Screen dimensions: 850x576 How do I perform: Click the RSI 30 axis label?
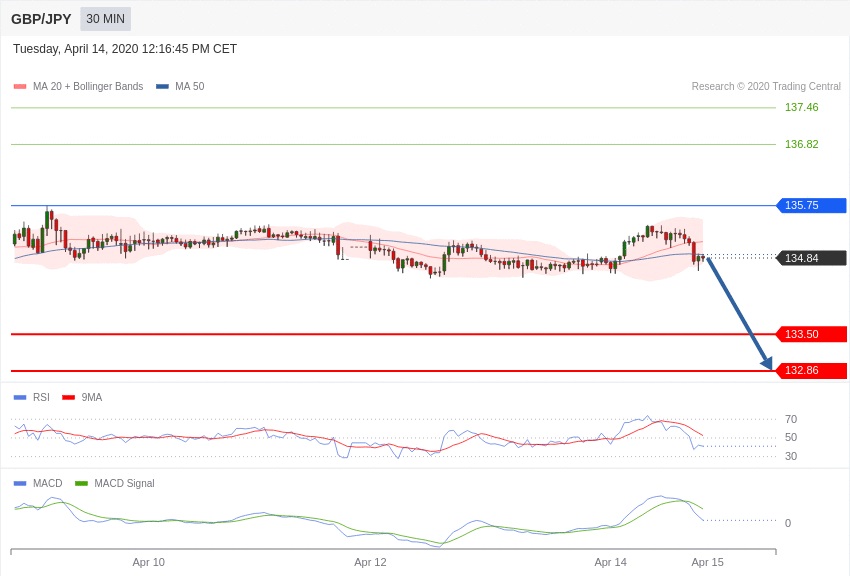pos(791,456)
